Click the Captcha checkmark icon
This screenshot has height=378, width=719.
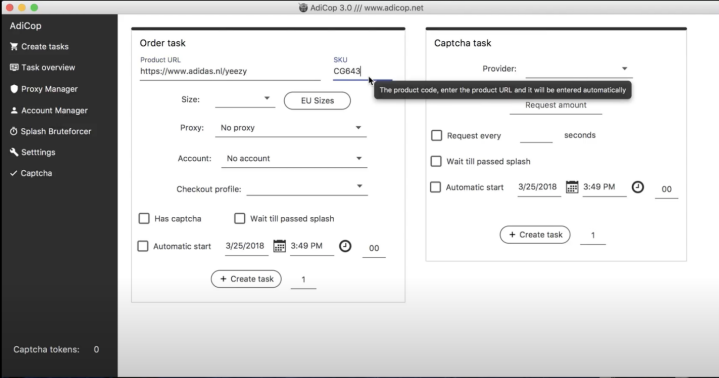click(14, 173)
